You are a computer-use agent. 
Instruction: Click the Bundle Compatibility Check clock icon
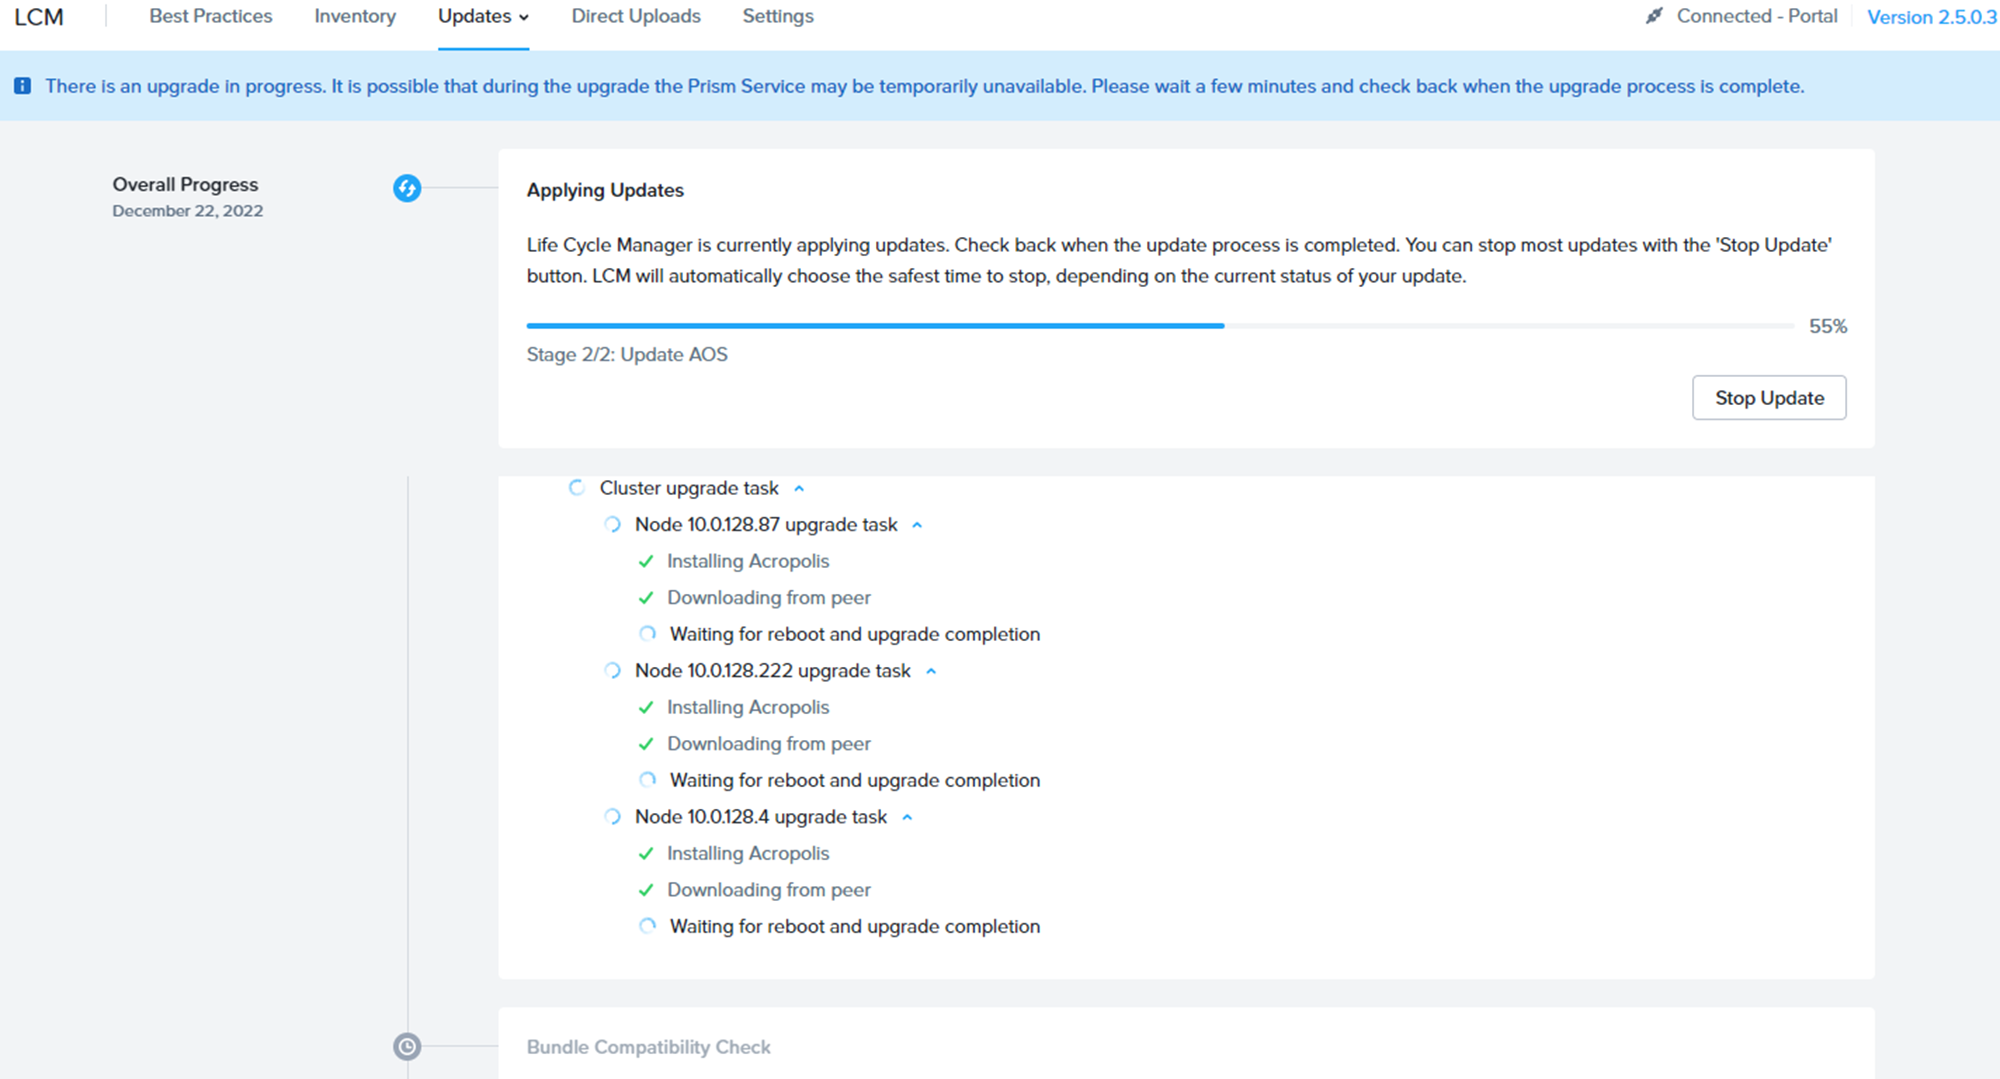(407, 1047)
